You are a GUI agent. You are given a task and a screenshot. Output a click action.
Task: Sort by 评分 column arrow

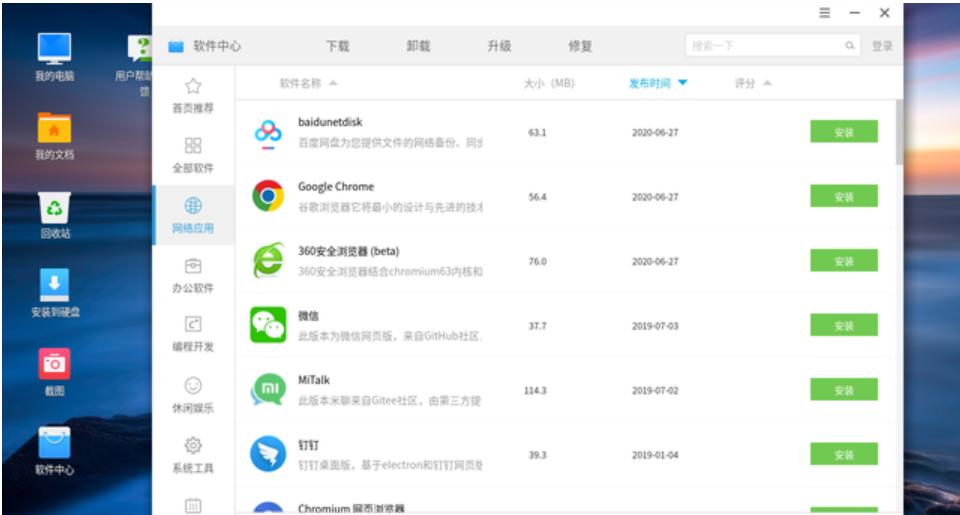767,83
